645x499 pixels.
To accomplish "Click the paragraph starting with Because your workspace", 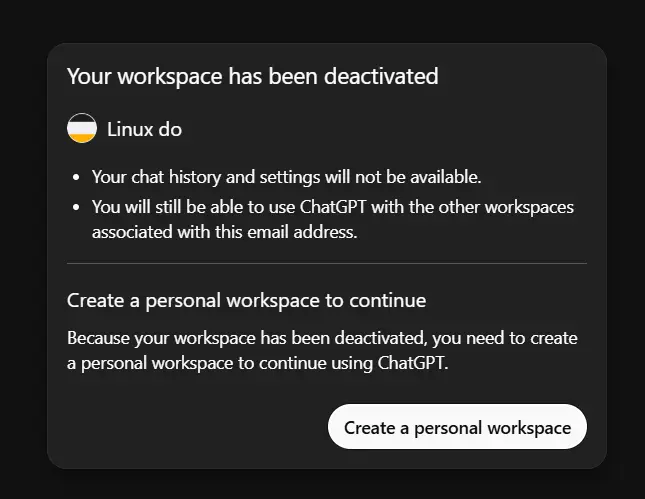I will pyautogui.click(x=322, y=350).
